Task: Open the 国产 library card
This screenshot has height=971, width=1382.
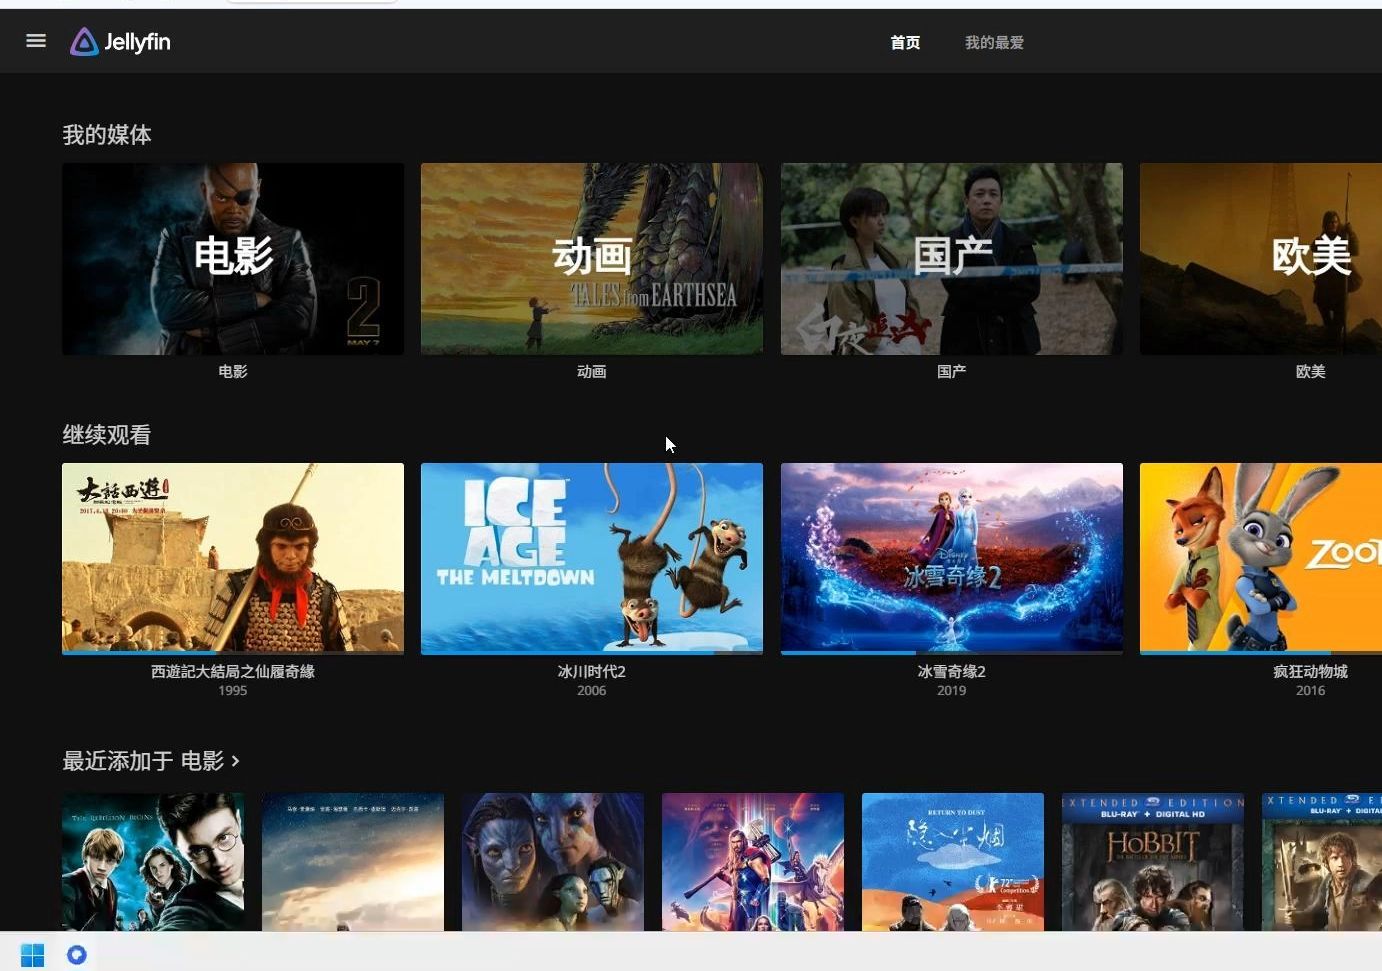Action: [952, 259]
